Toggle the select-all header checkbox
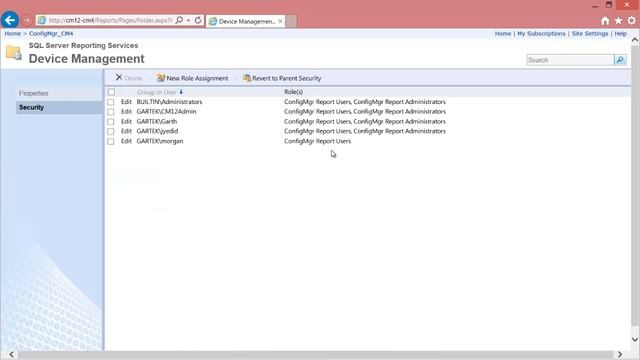 coord(111,92)
